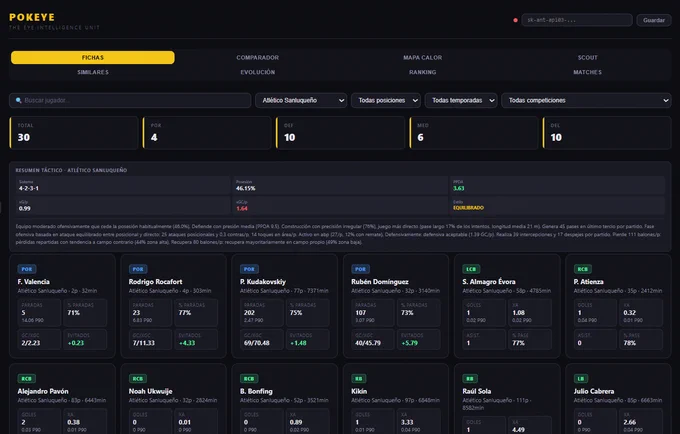Open Alejandro Pavón player card
680x434 pixels.
[62, 399]
